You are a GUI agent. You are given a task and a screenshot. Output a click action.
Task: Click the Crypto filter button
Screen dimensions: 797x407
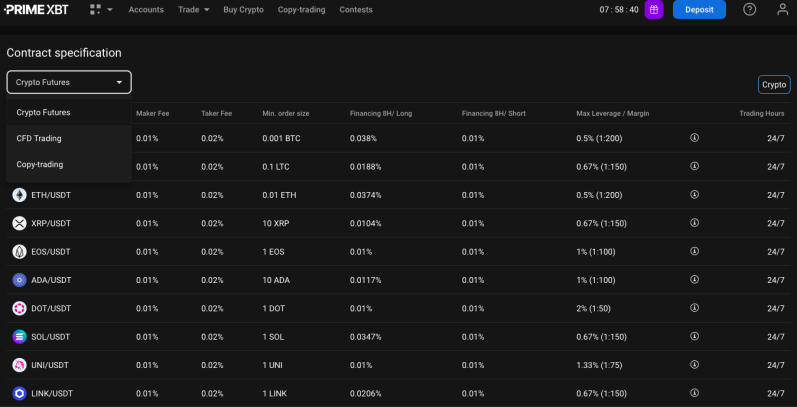(x=774, y=85)
